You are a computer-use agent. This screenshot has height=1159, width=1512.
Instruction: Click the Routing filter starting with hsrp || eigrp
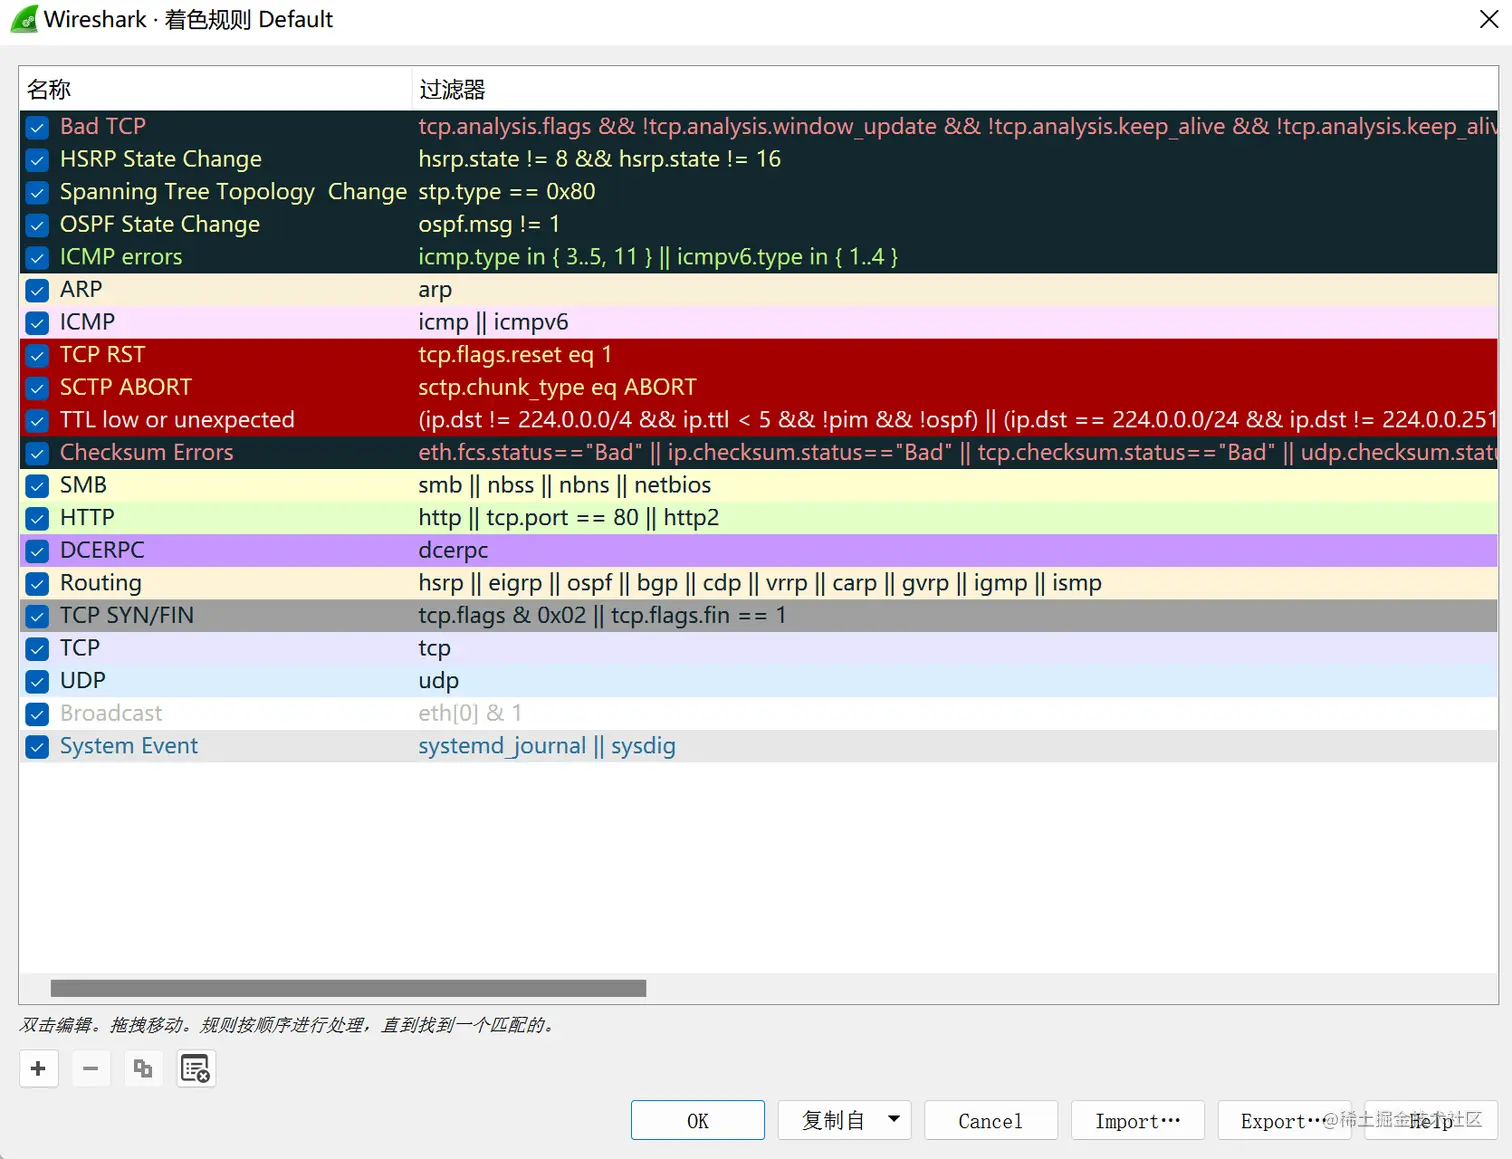[760, 583]
